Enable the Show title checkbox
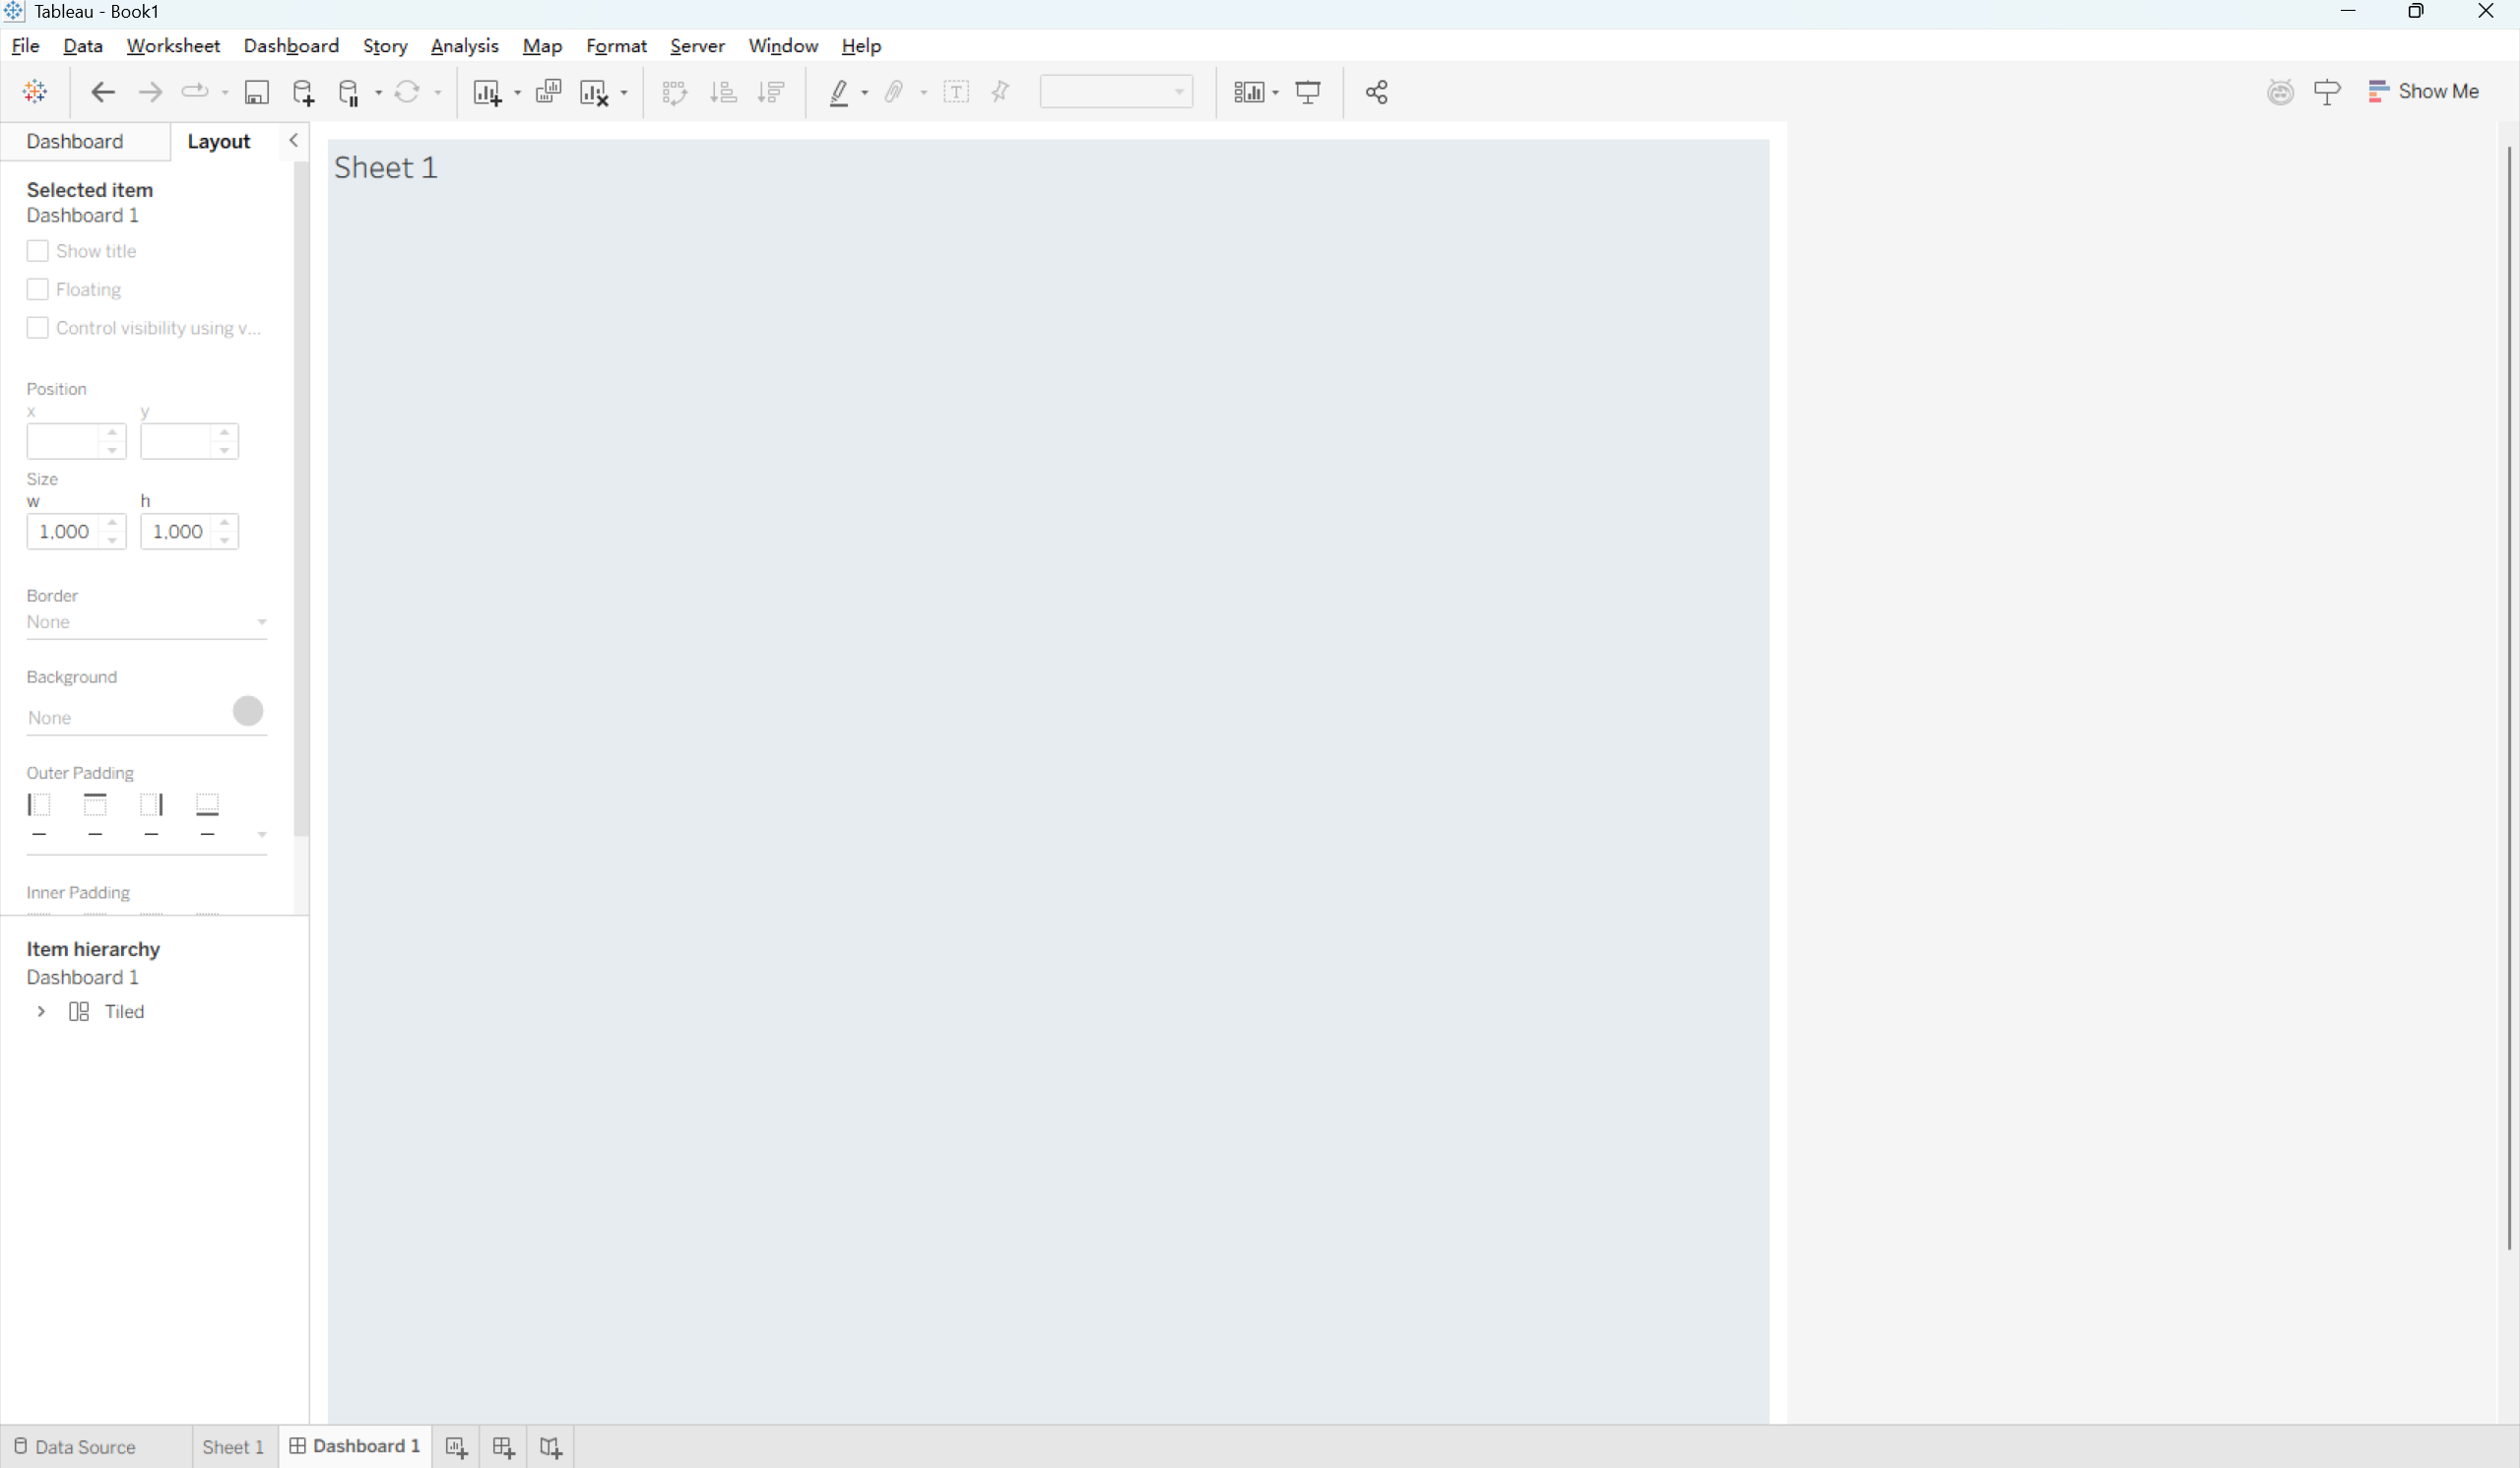 point(37,250)
